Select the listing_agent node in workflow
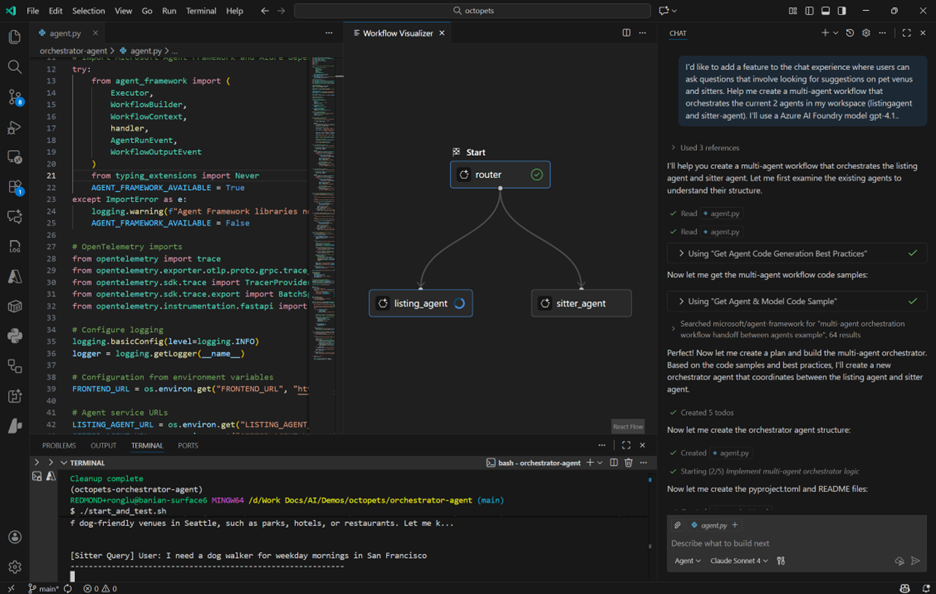 click(420, 303)
